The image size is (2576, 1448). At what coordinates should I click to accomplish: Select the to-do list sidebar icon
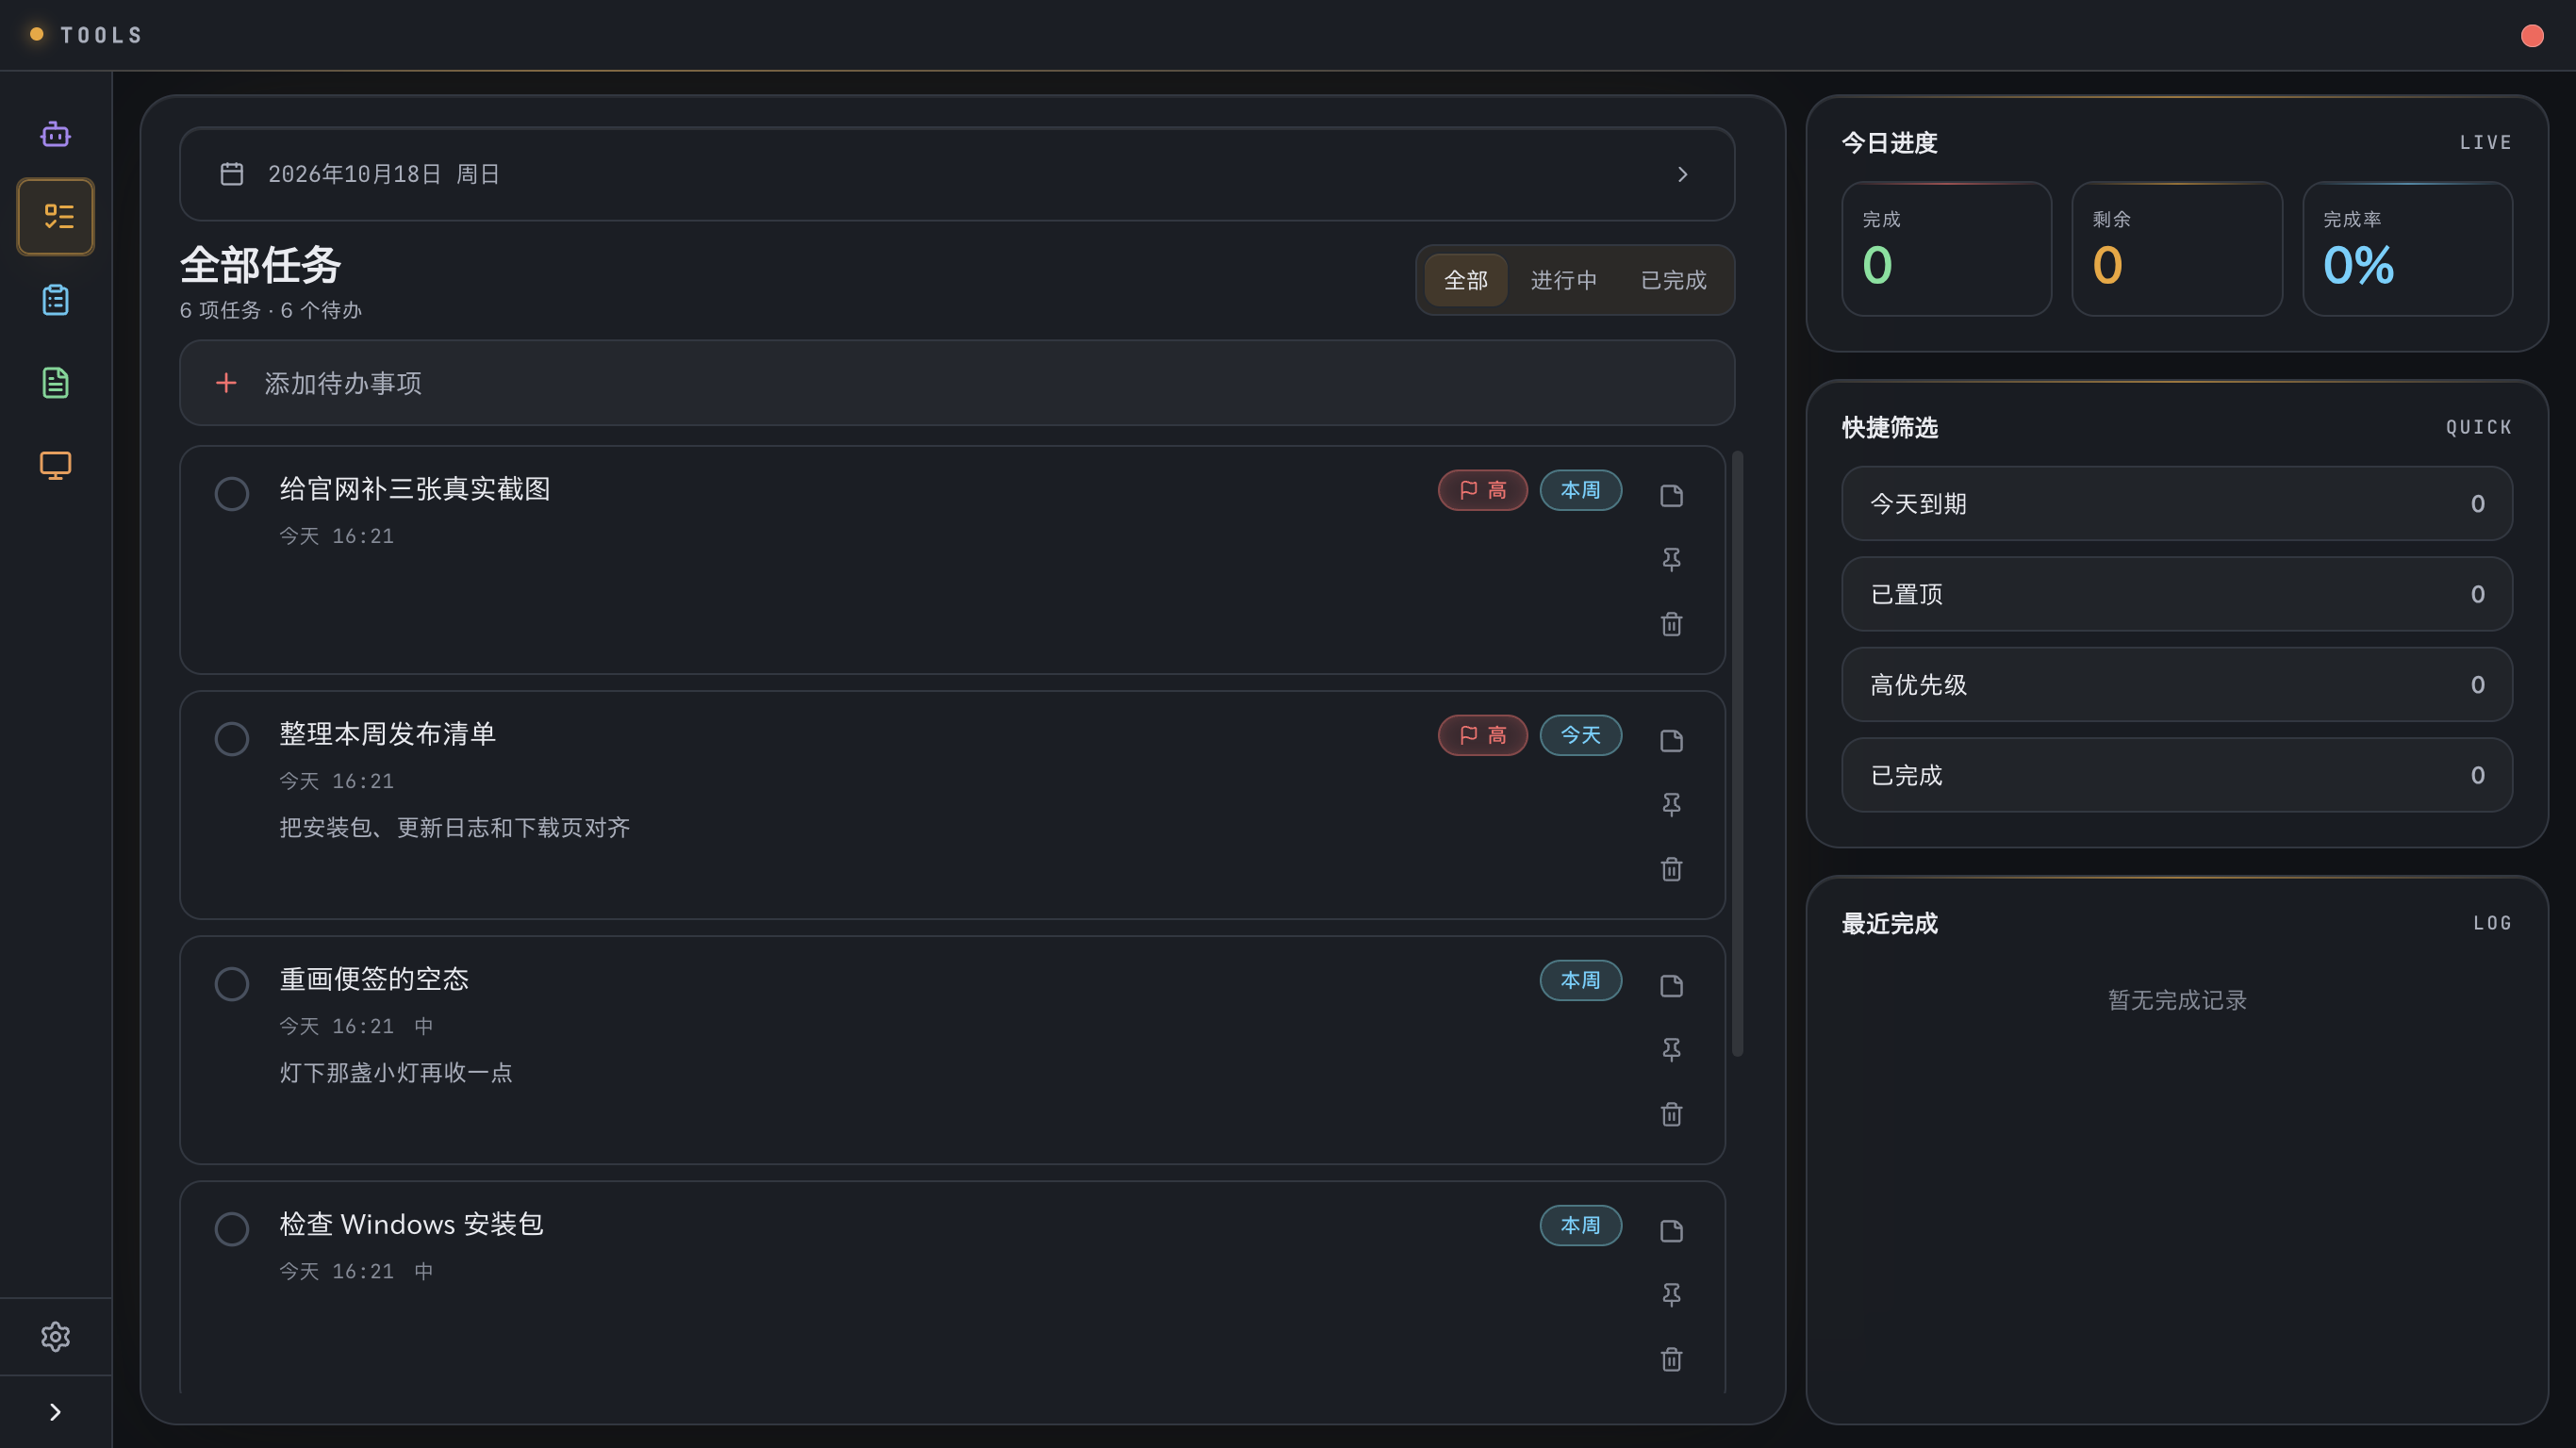(x=55, y=217)
